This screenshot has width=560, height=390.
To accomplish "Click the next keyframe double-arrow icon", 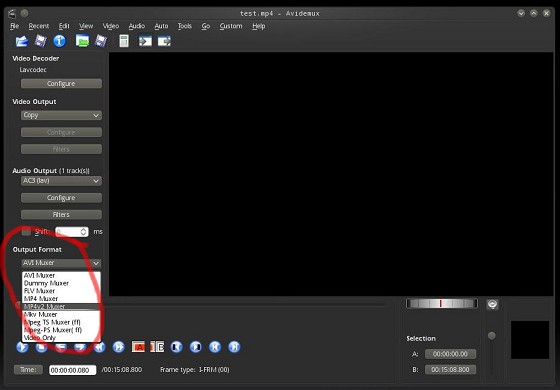I will pyautogui.click(x=119, y=347).
